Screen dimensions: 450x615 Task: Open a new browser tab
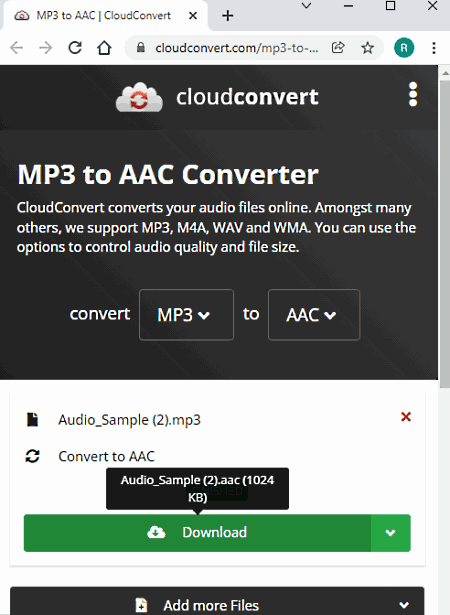click(228, 16)
